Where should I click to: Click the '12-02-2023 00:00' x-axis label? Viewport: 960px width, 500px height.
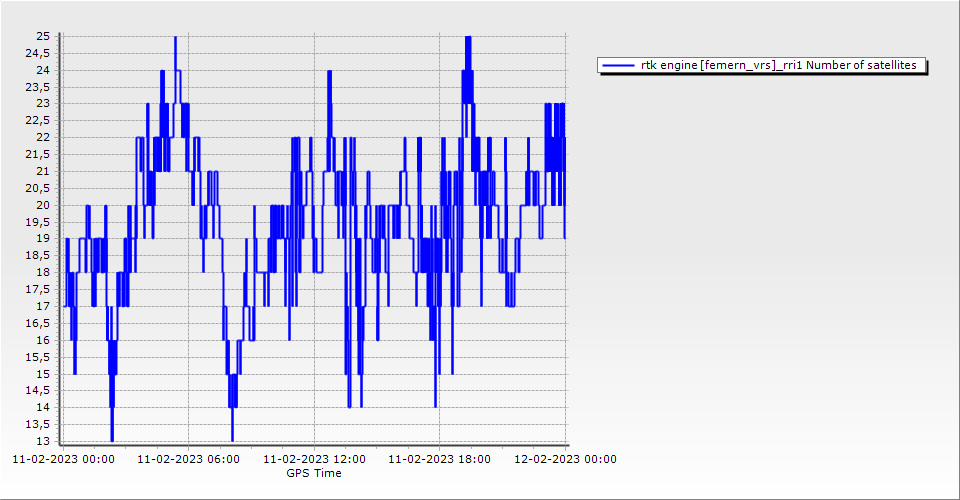click(x=566, y=460)
